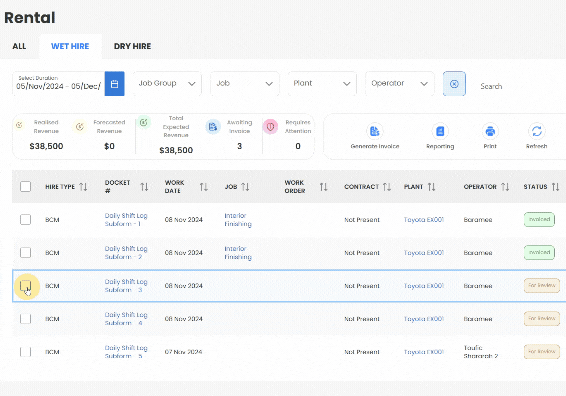The width and height of the screenshot is (566, 396).
Task: Toggle the select-all header checkbox
Action: tap(26, 187)
